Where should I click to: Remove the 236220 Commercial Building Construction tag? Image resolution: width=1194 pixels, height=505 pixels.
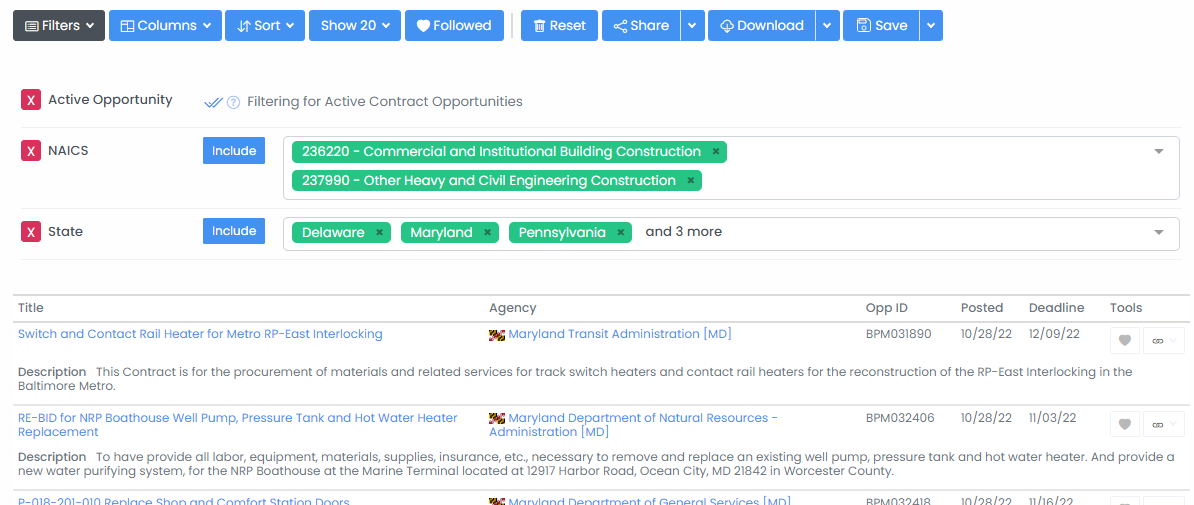tap(716, 152)
